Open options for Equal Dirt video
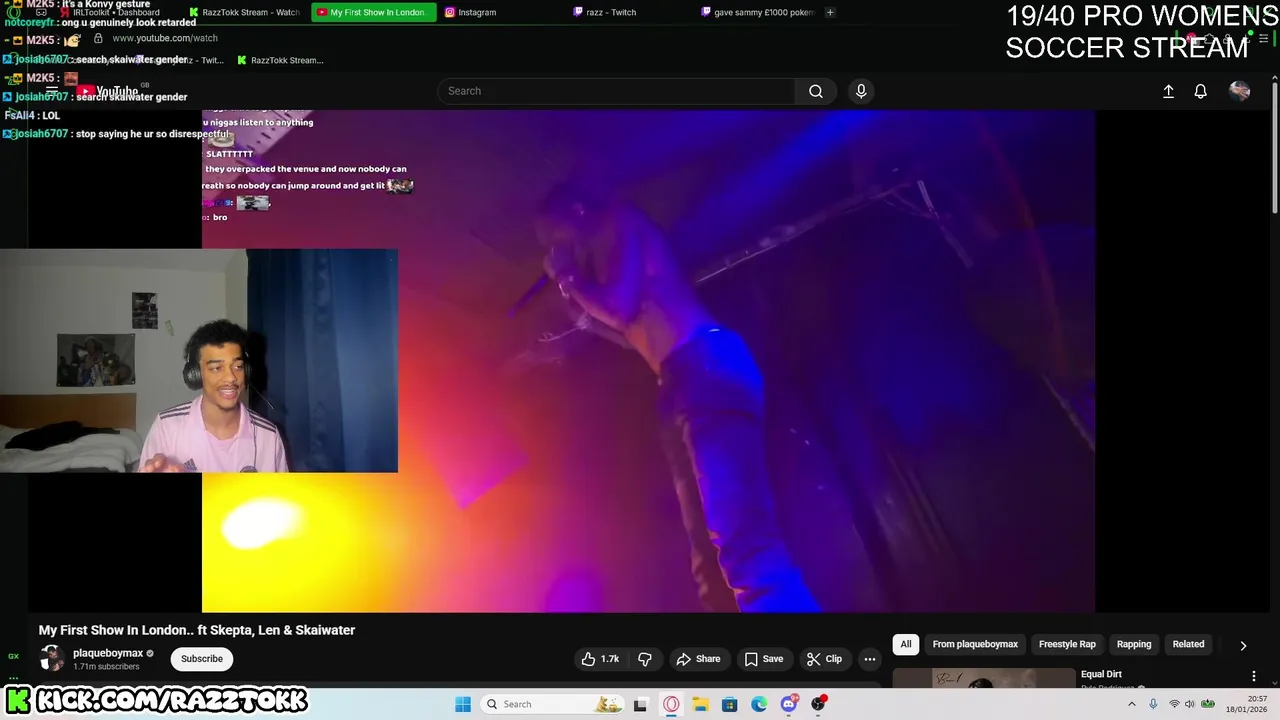This screenshot has height=720, width=1280. [x=1253, y=677]
